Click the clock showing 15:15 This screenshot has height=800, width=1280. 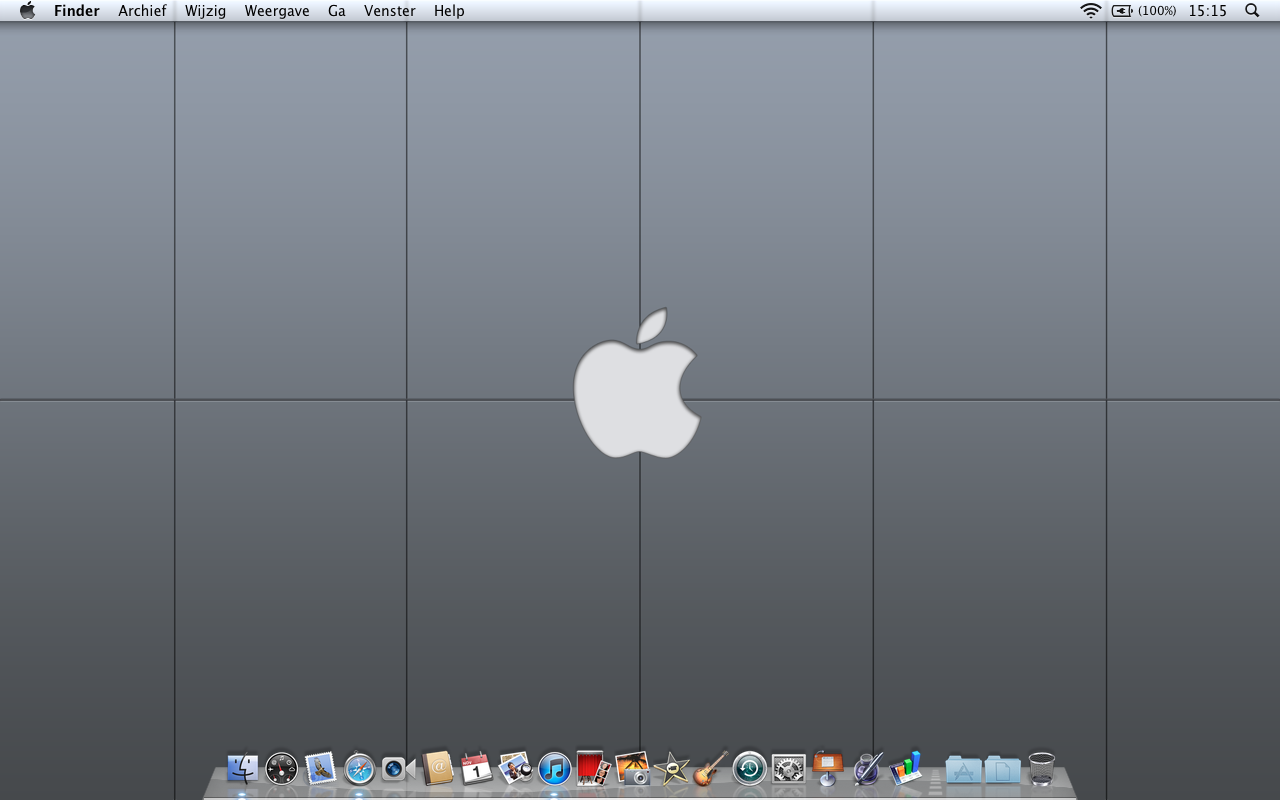[1207, 11]
